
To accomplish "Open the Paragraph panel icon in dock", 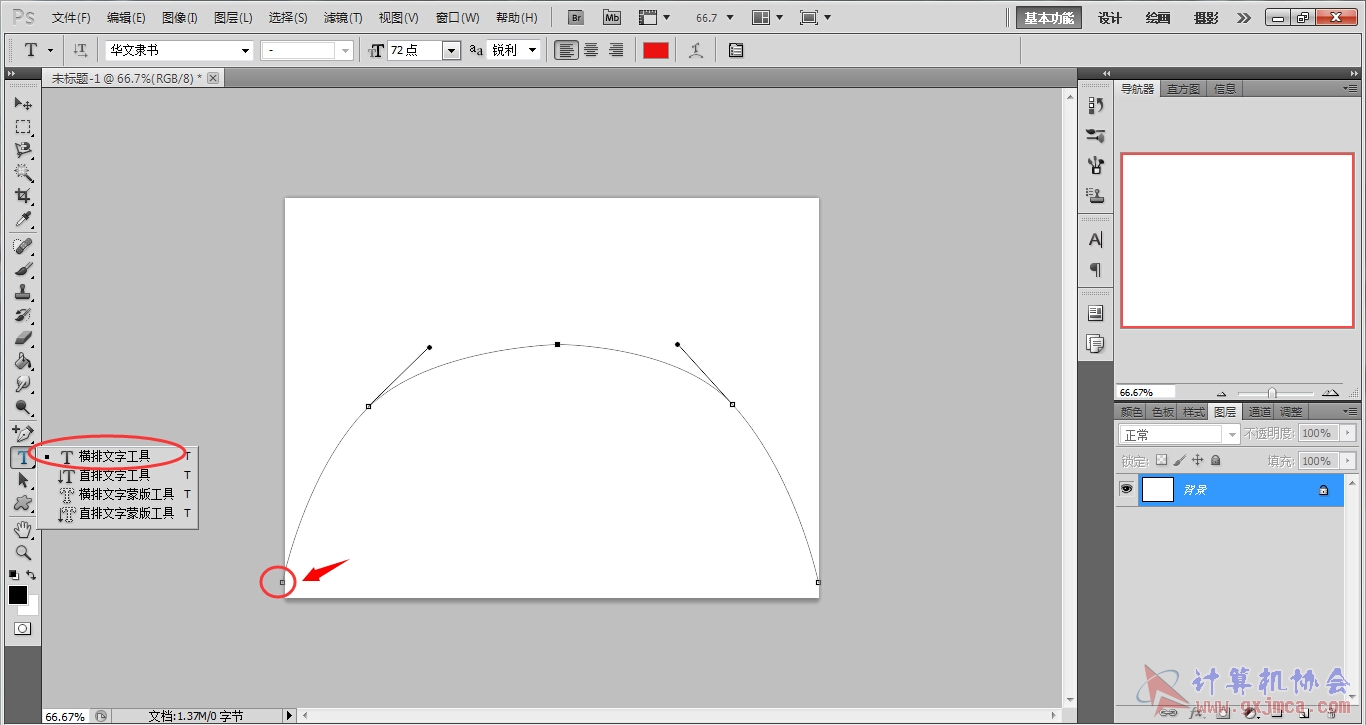I will tap(1095, 270).
